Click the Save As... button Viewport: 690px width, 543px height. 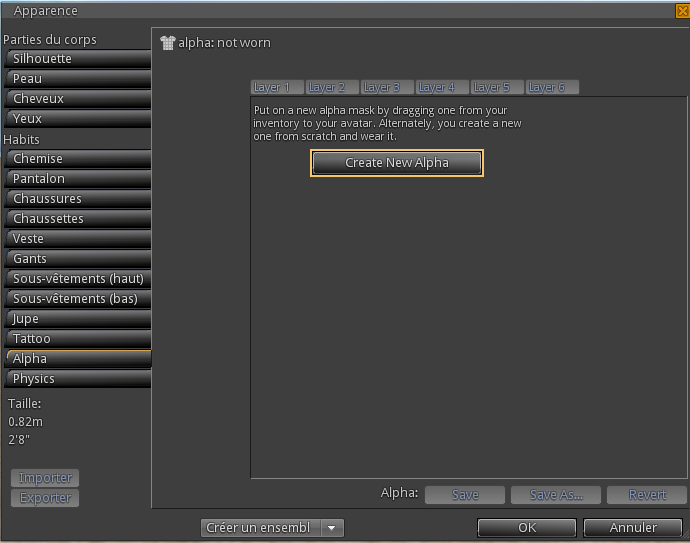(x=556, y=495)
